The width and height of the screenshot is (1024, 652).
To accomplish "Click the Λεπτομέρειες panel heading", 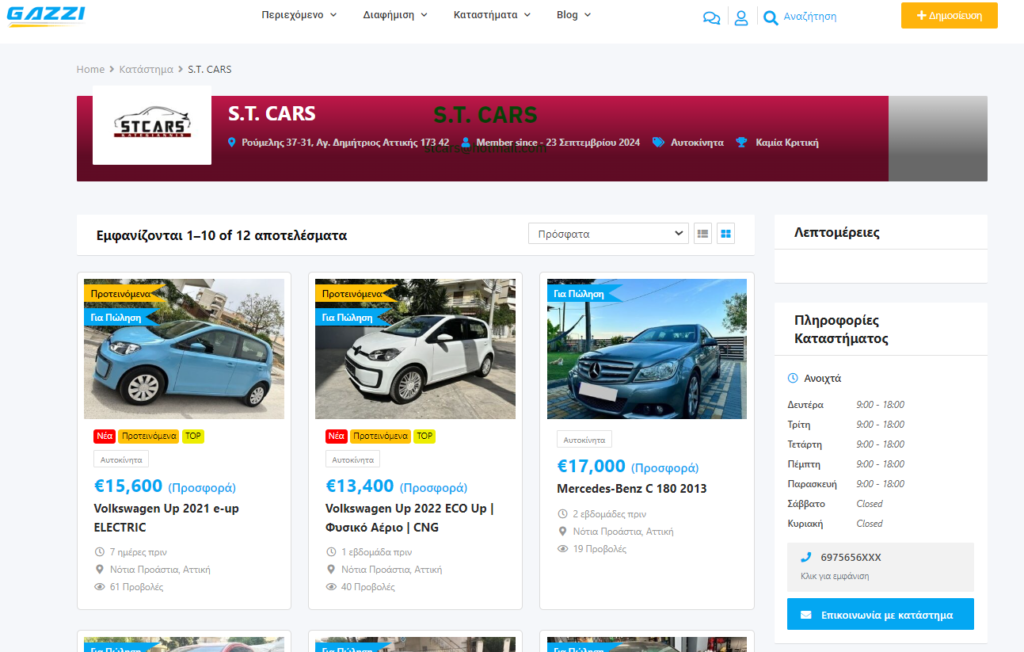I will [837, 233].
